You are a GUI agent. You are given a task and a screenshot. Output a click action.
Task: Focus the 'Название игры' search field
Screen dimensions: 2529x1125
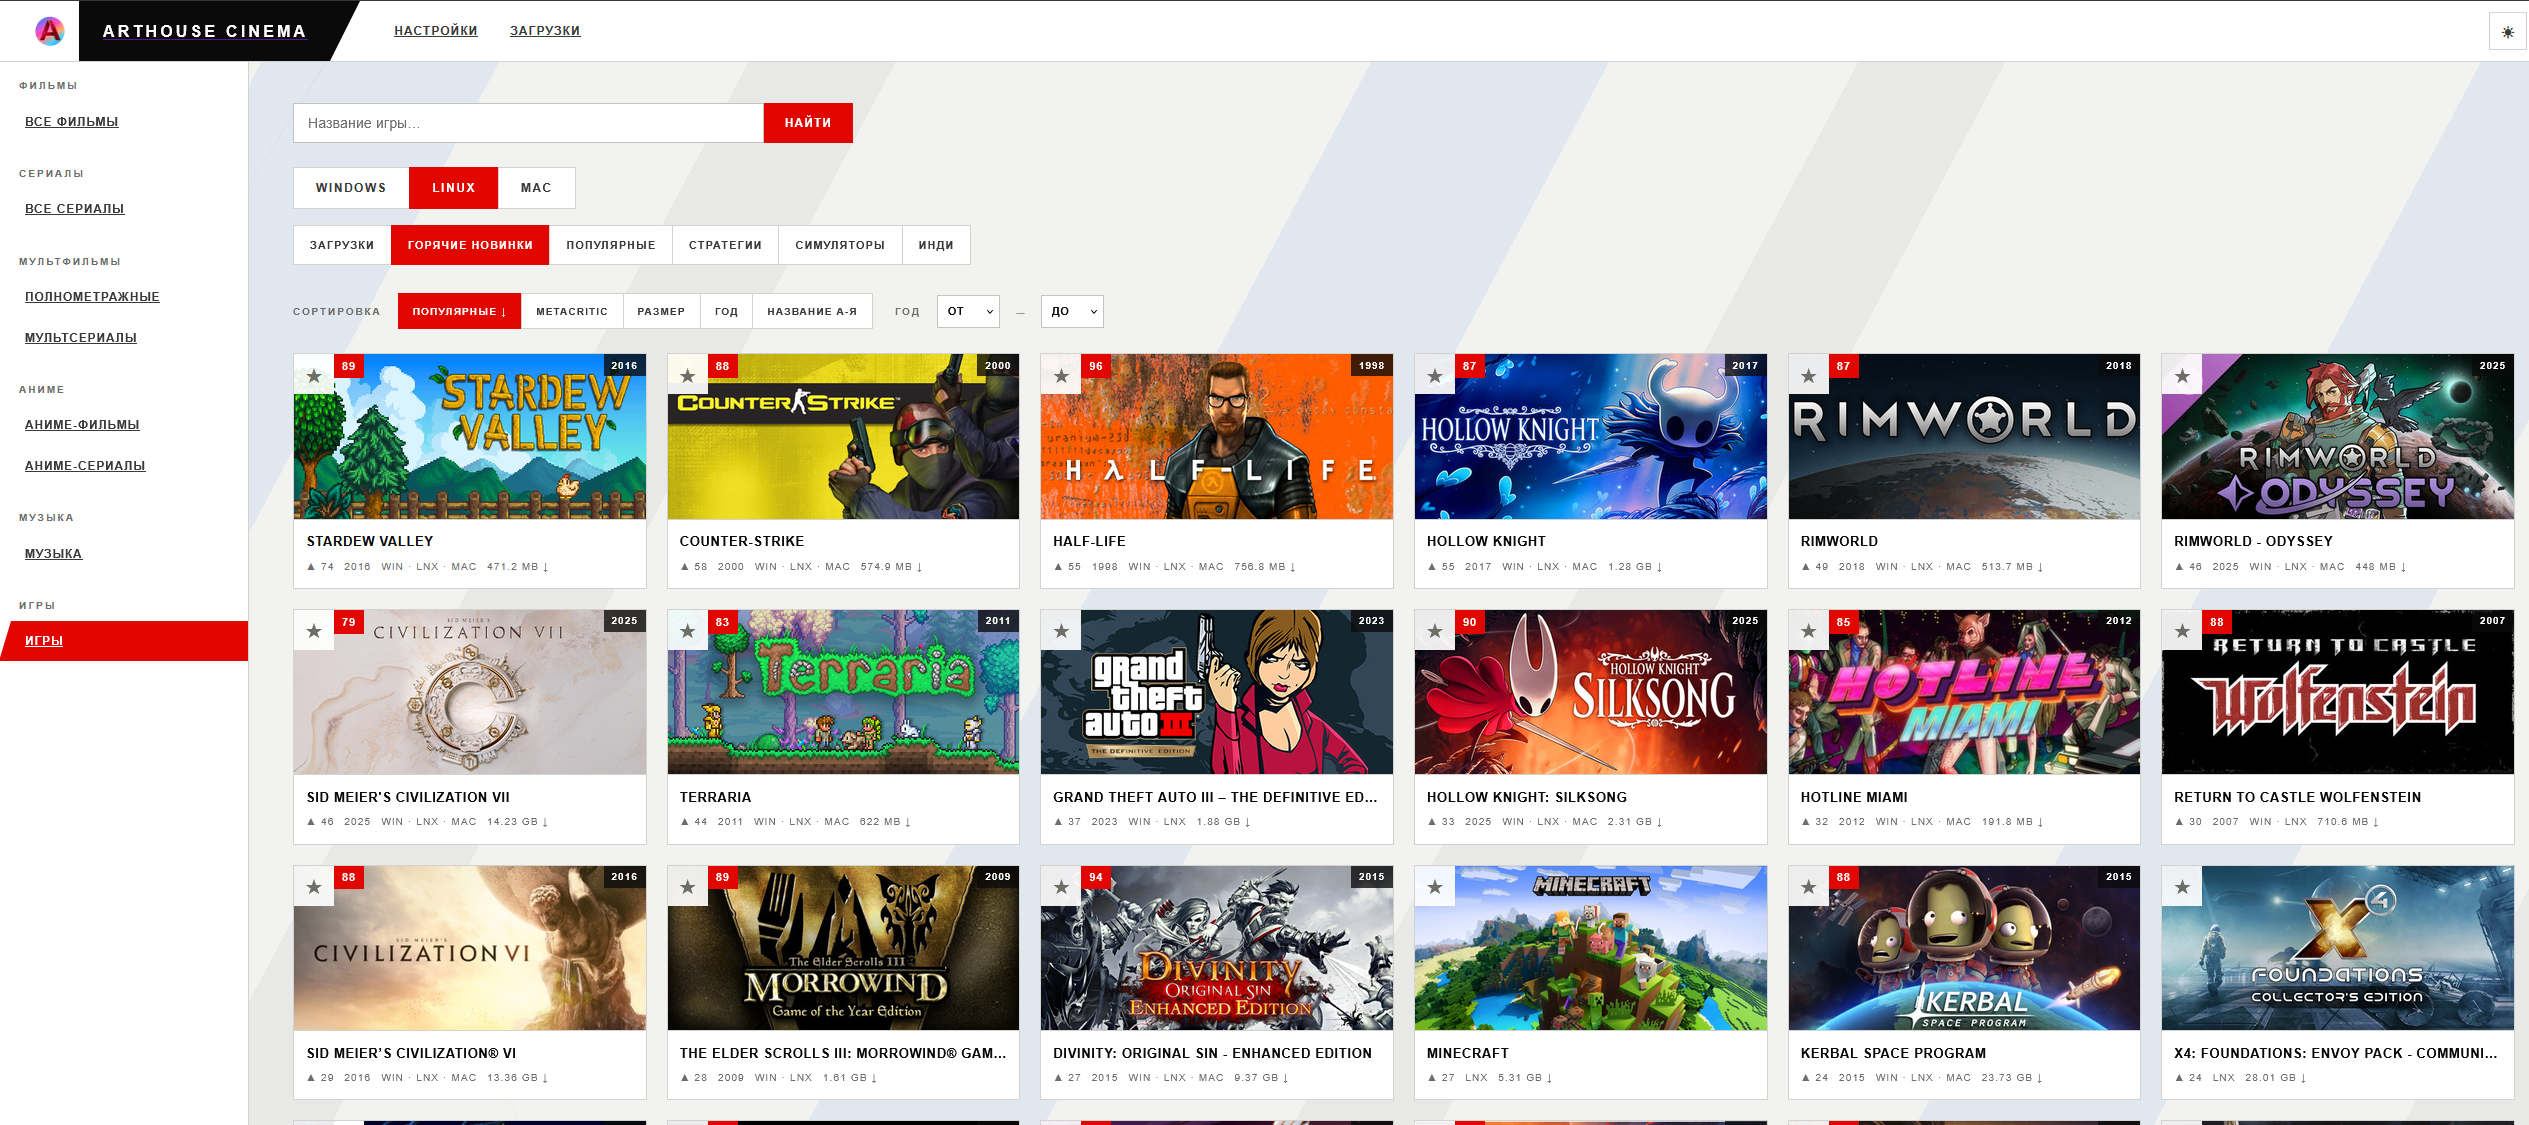pyautogui.click(x=528, y=123)
